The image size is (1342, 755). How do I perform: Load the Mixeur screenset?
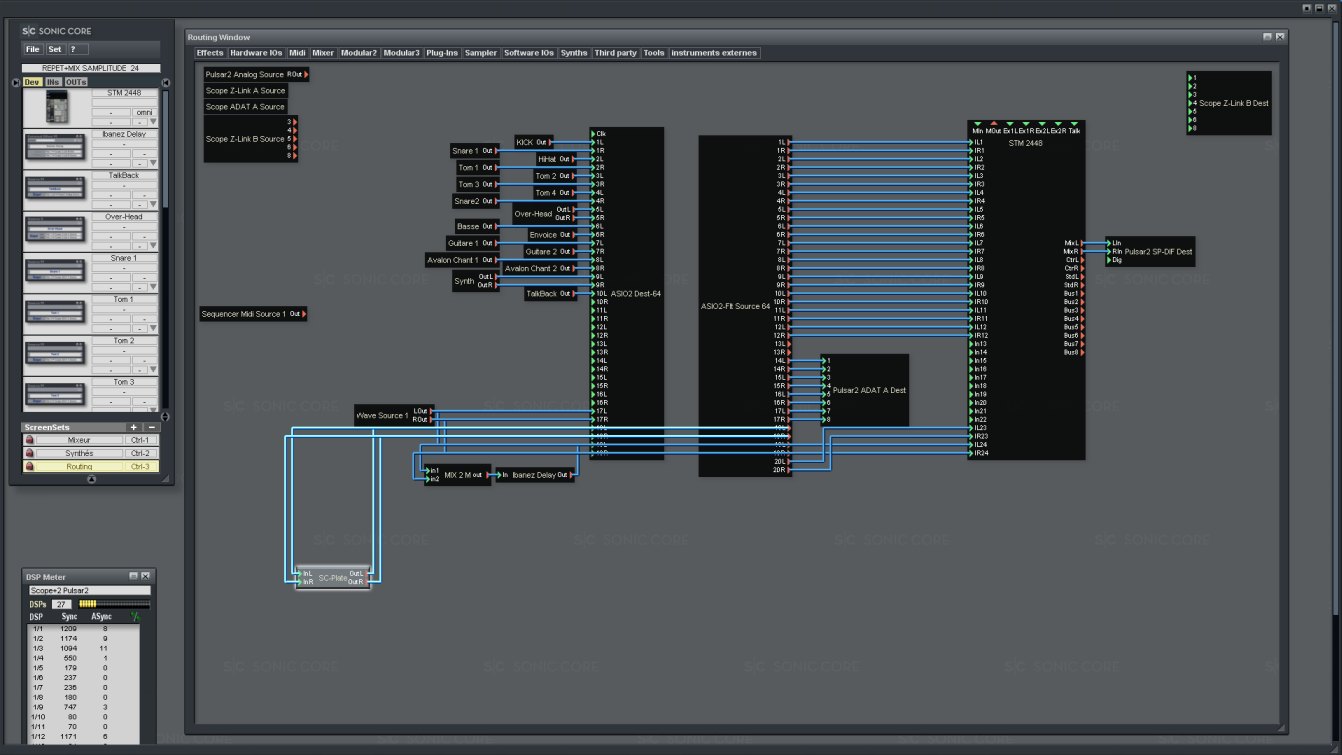tap(79, 440)
